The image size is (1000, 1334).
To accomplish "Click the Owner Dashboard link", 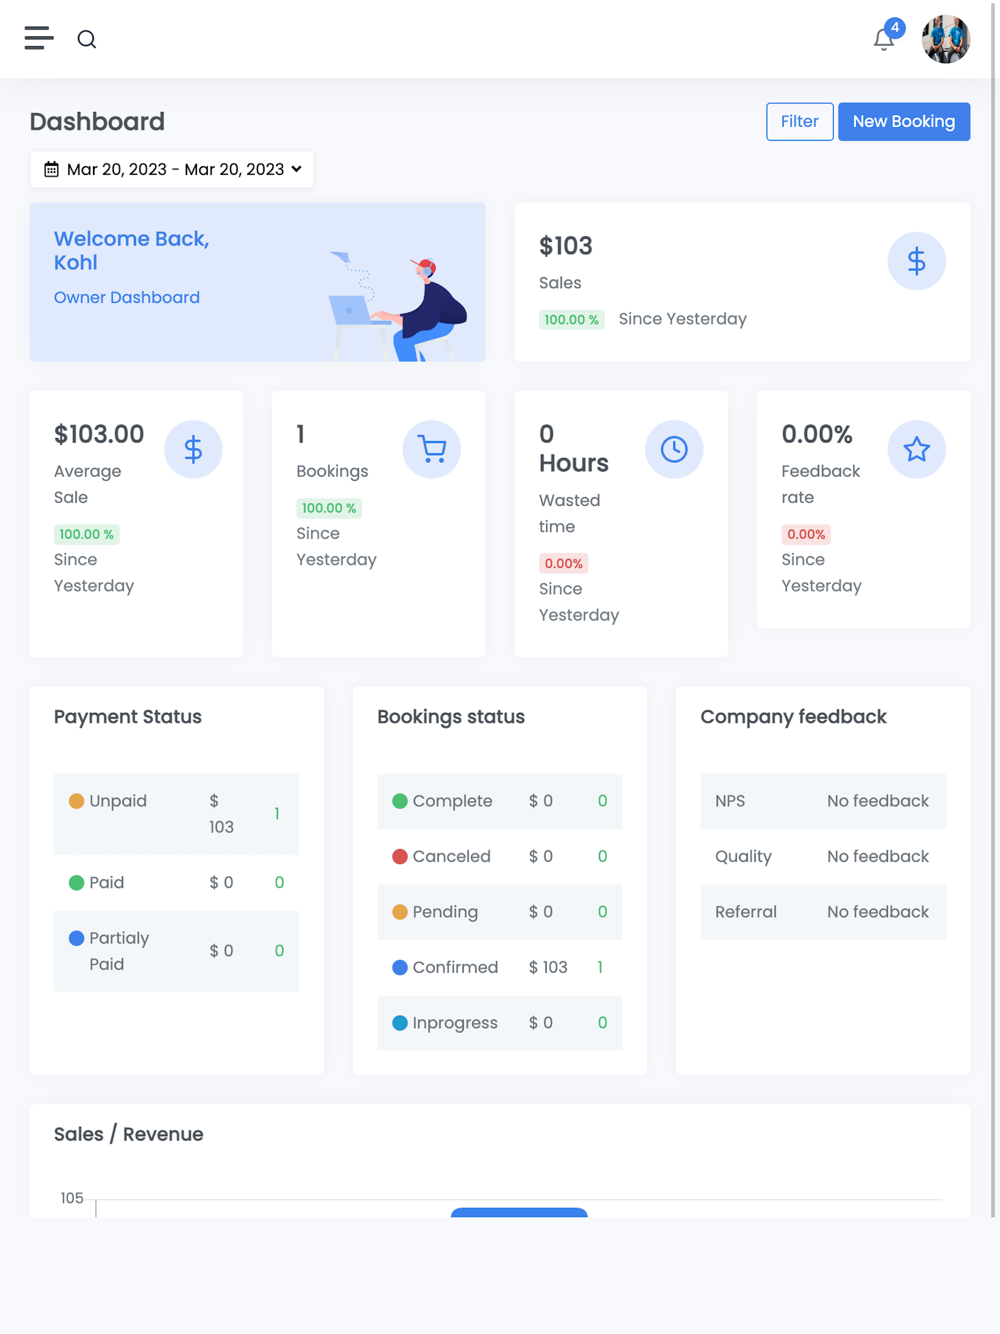I will coord(127,297).
